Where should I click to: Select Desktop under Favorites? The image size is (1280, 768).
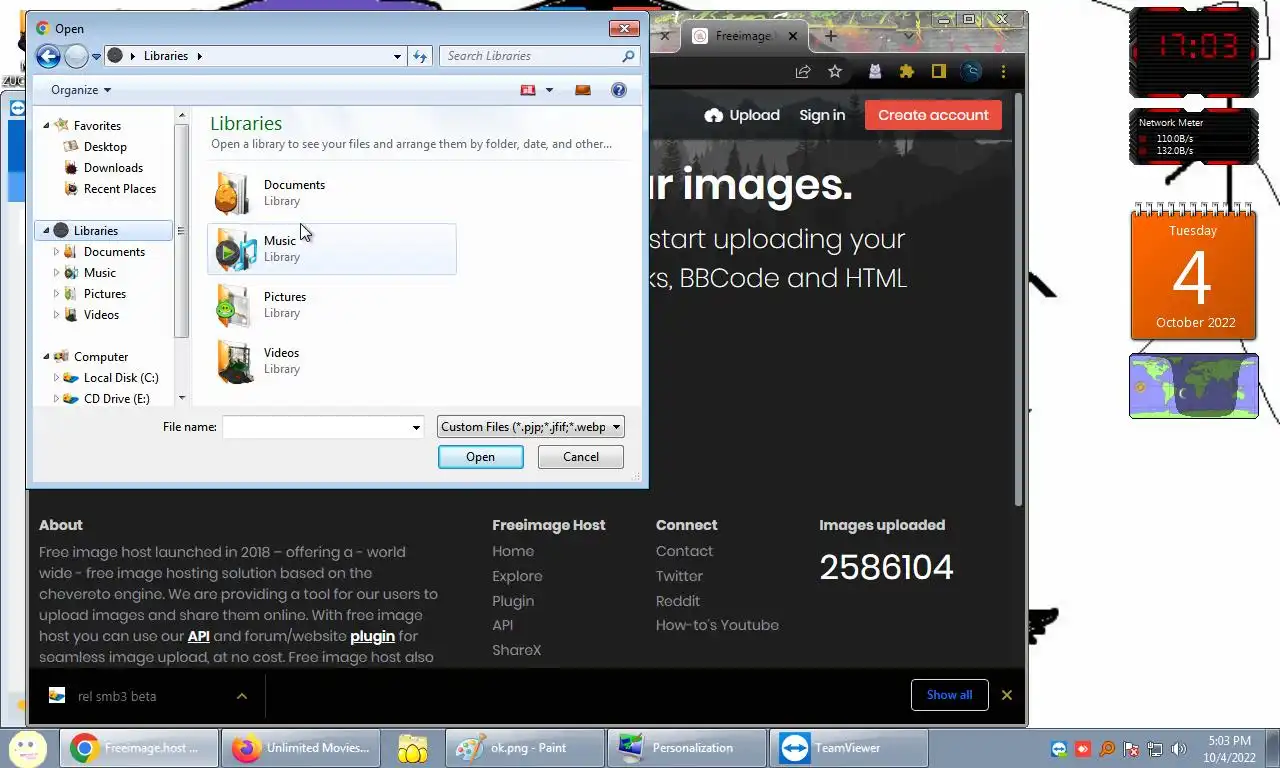click(105, 147)
